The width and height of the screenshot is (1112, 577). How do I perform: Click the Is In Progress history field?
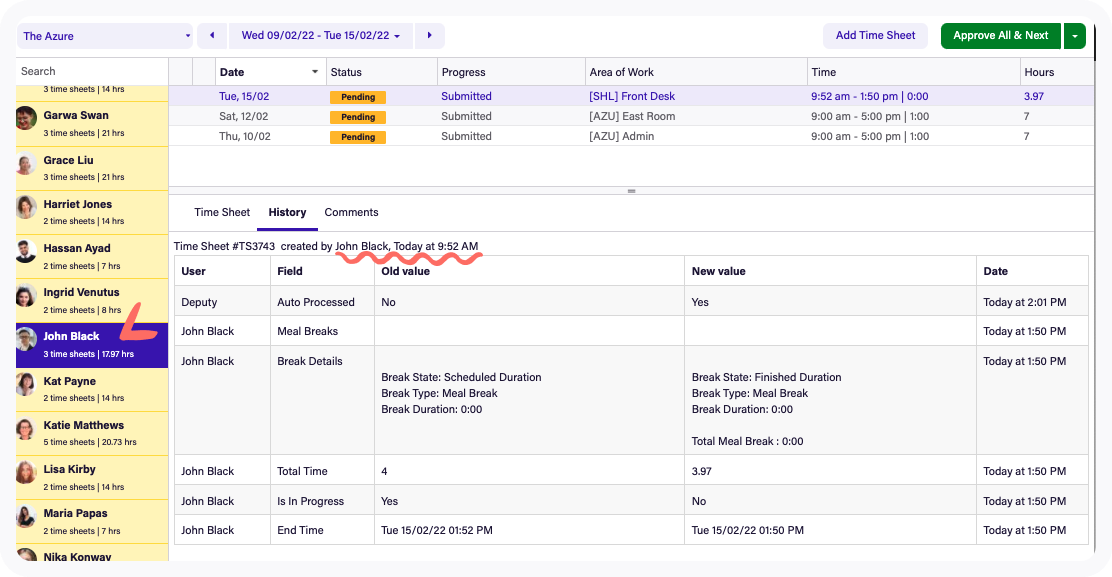coord(311,501)
